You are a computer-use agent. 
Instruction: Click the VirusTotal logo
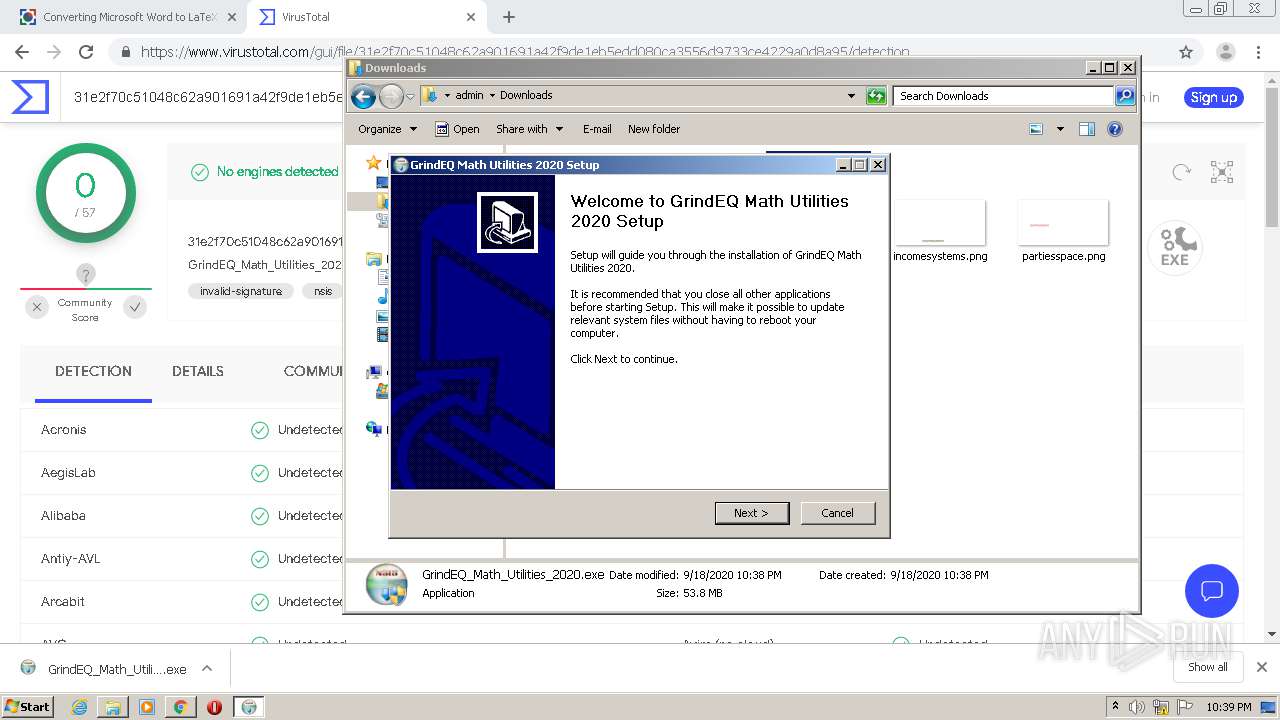[30, 97]
